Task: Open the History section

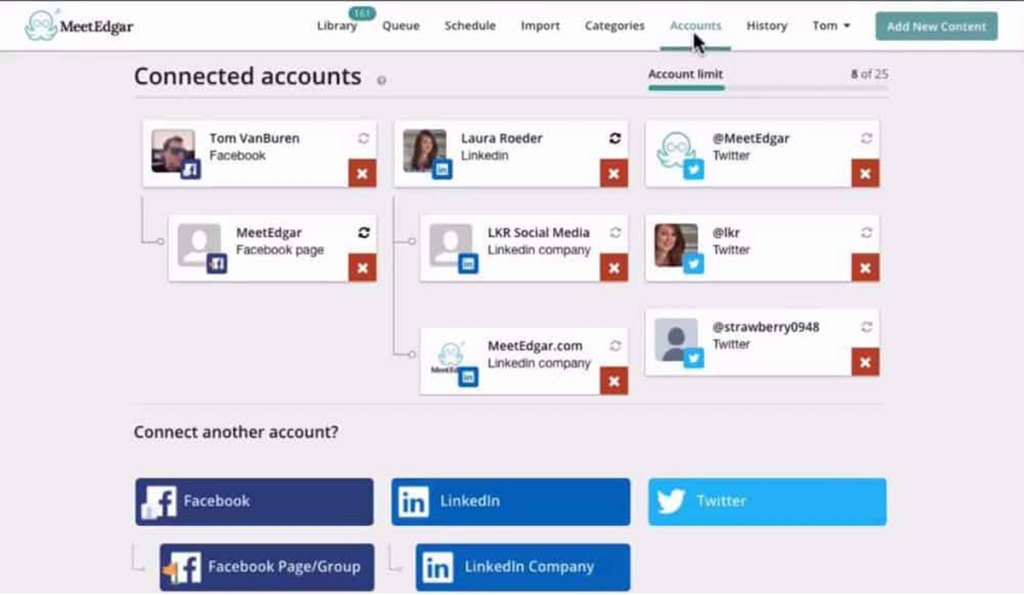Action: [766, 26]
